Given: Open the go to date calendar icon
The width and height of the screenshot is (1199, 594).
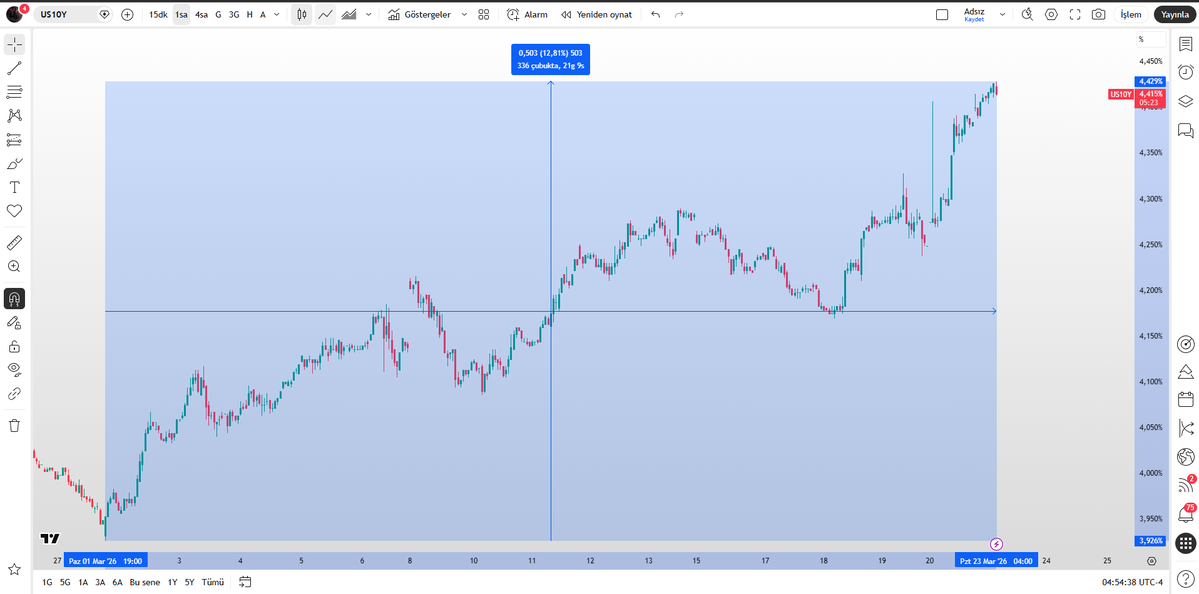Looking at the screenshot, I should (245, 582).
